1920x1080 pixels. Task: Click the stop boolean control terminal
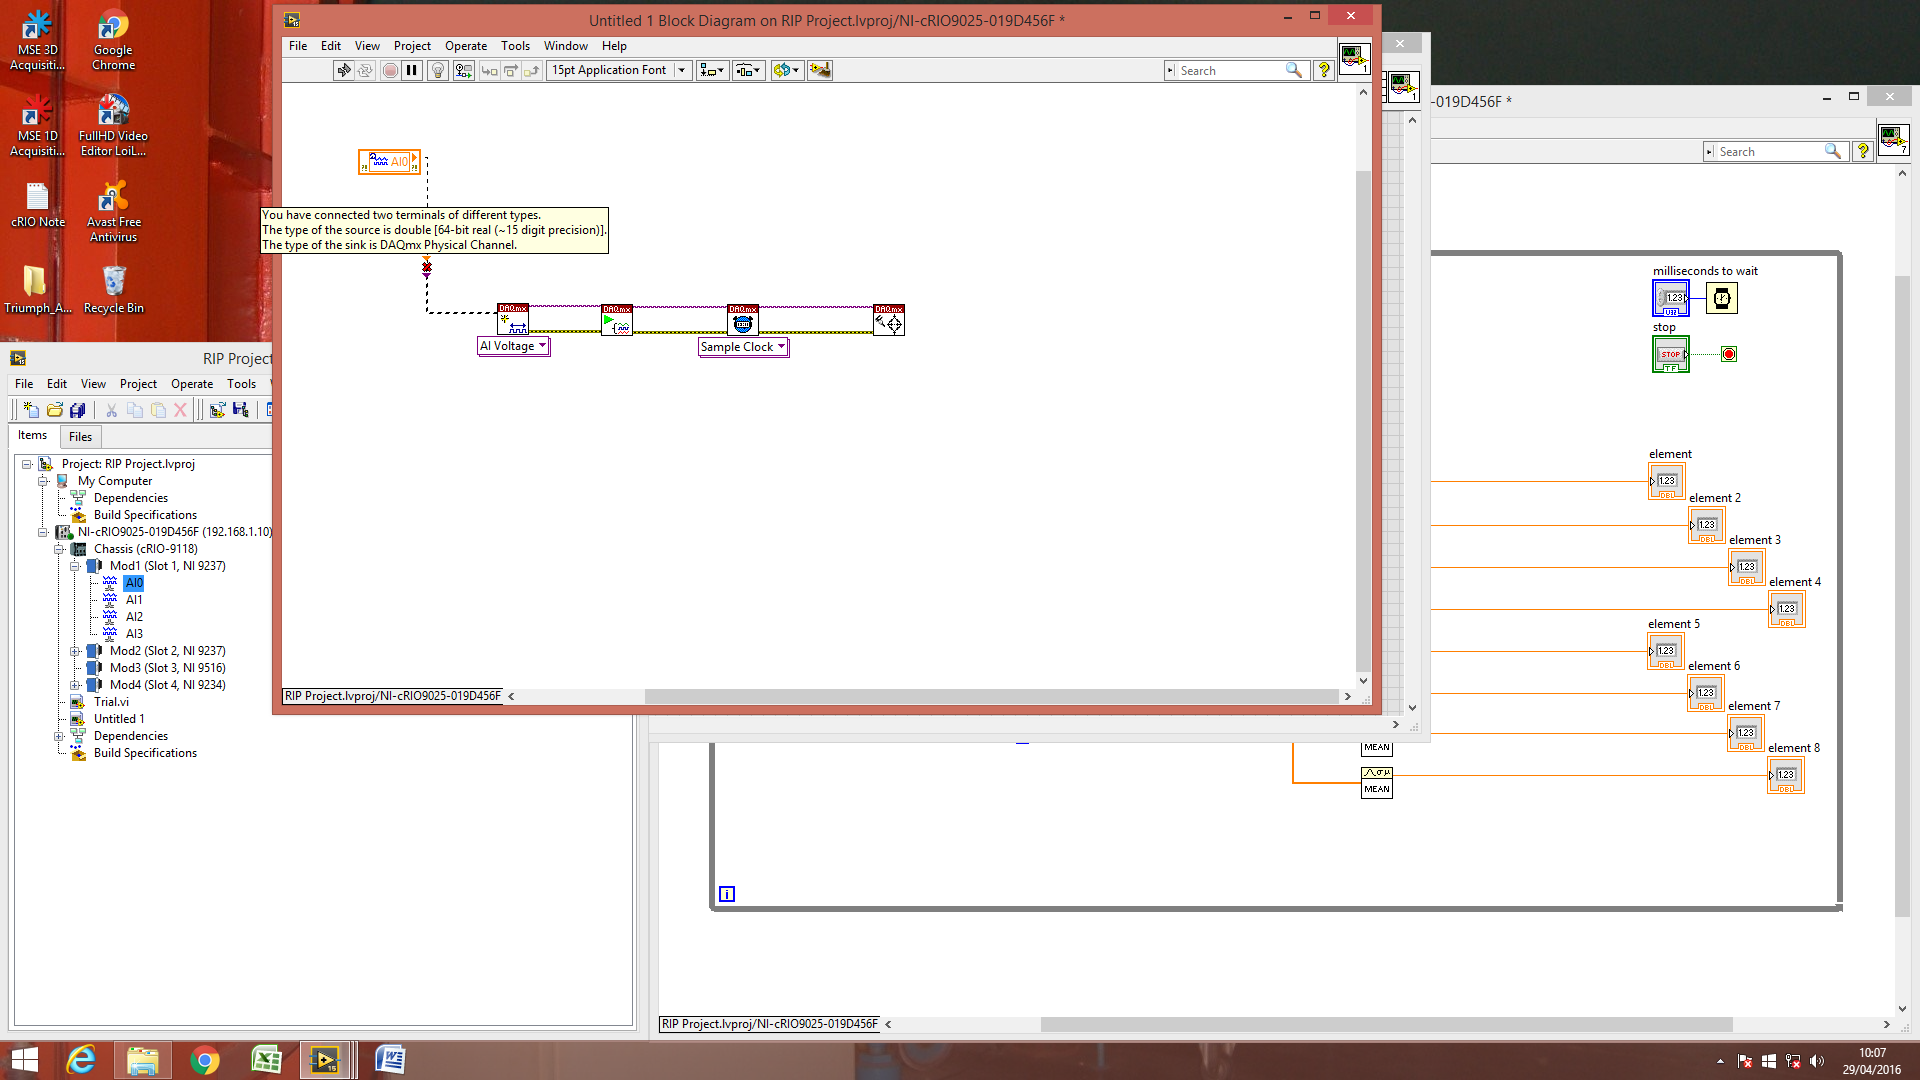pyautogui.click(x=1670, y=355)
